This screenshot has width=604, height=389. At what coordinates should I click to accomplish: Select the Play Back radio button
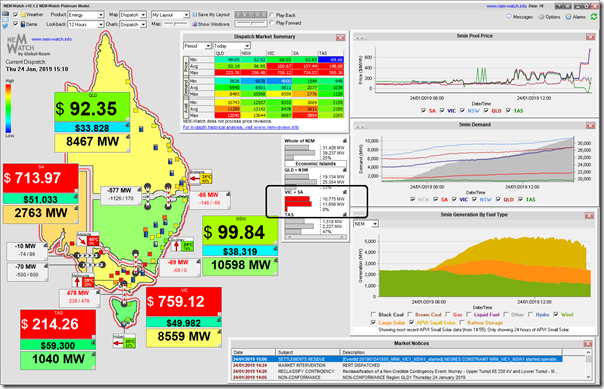click(272, 15)
